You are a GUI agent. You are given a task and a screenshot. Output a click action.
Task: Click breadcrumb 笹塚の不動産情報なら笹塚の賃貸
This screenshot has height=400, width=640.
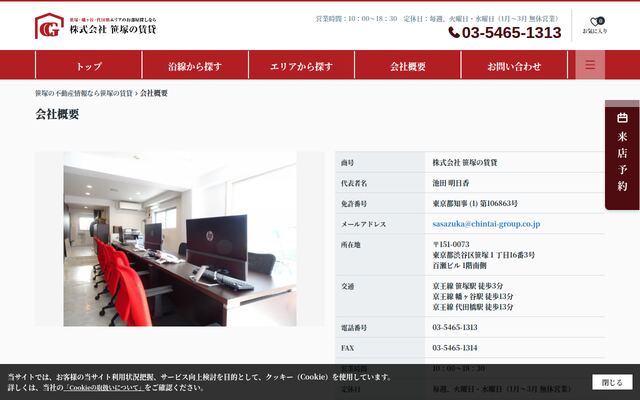point(84,93)
